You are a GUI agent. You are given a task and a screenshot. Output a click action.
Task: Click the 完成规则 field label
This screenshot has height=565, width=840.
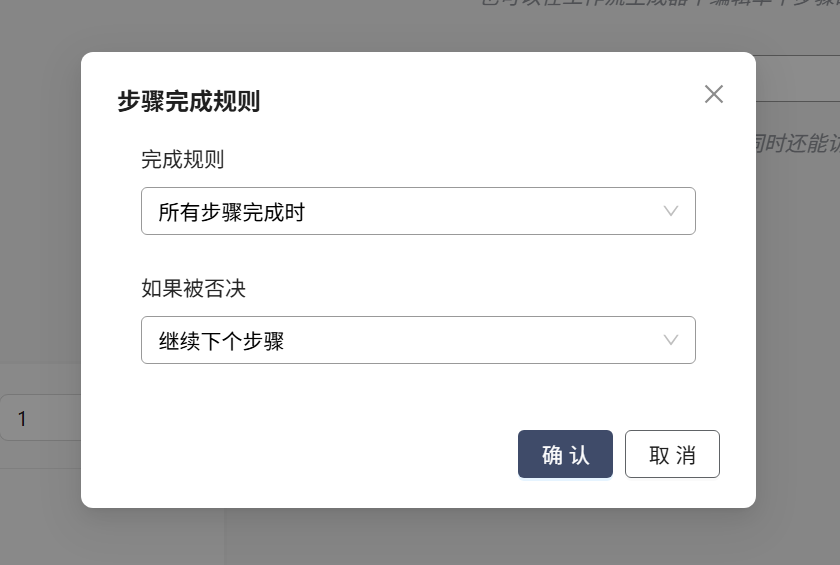click(x=183, y=160)
